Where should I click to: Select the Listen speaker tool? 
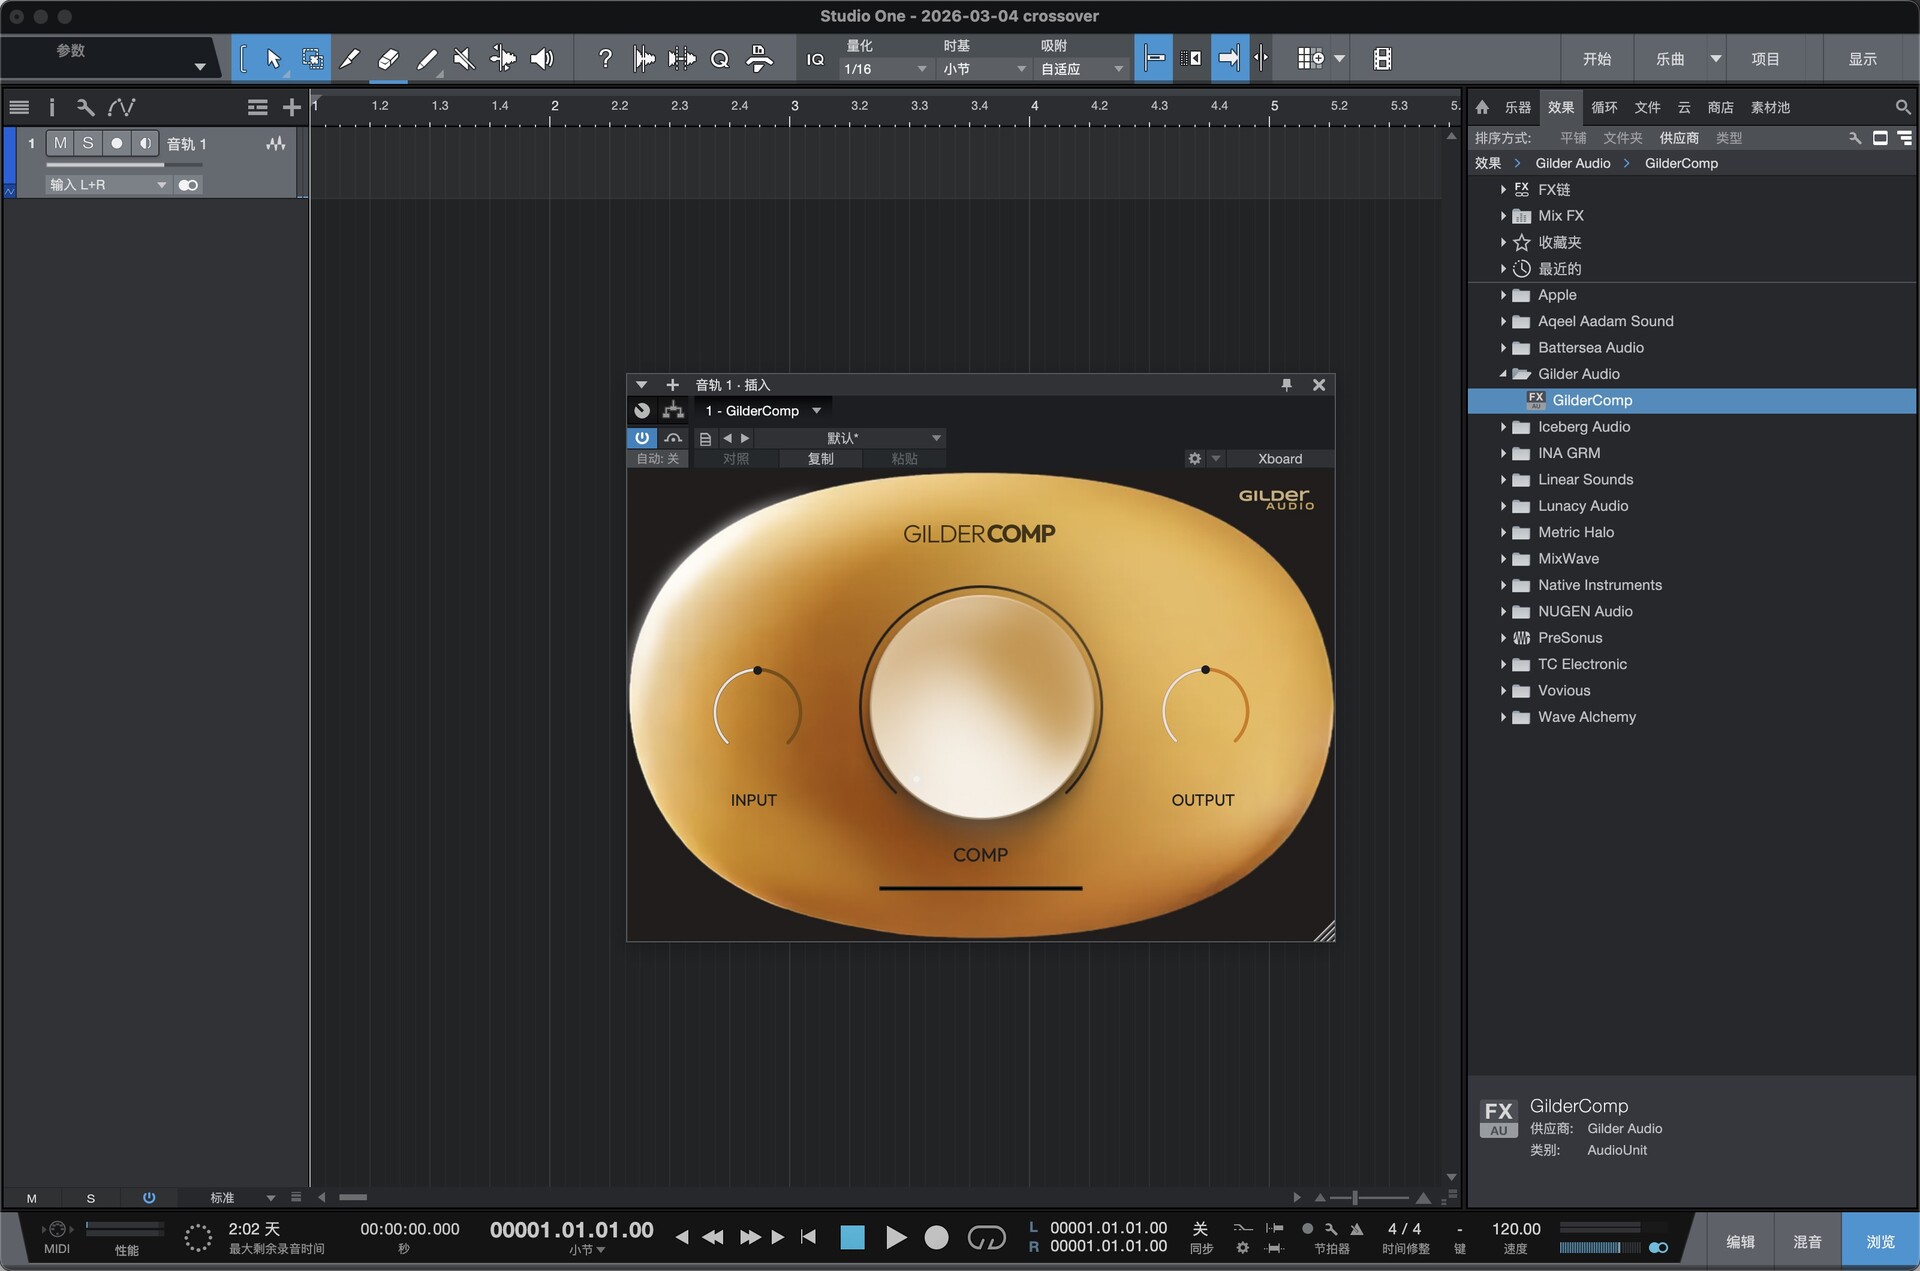(x=542, y=59)
